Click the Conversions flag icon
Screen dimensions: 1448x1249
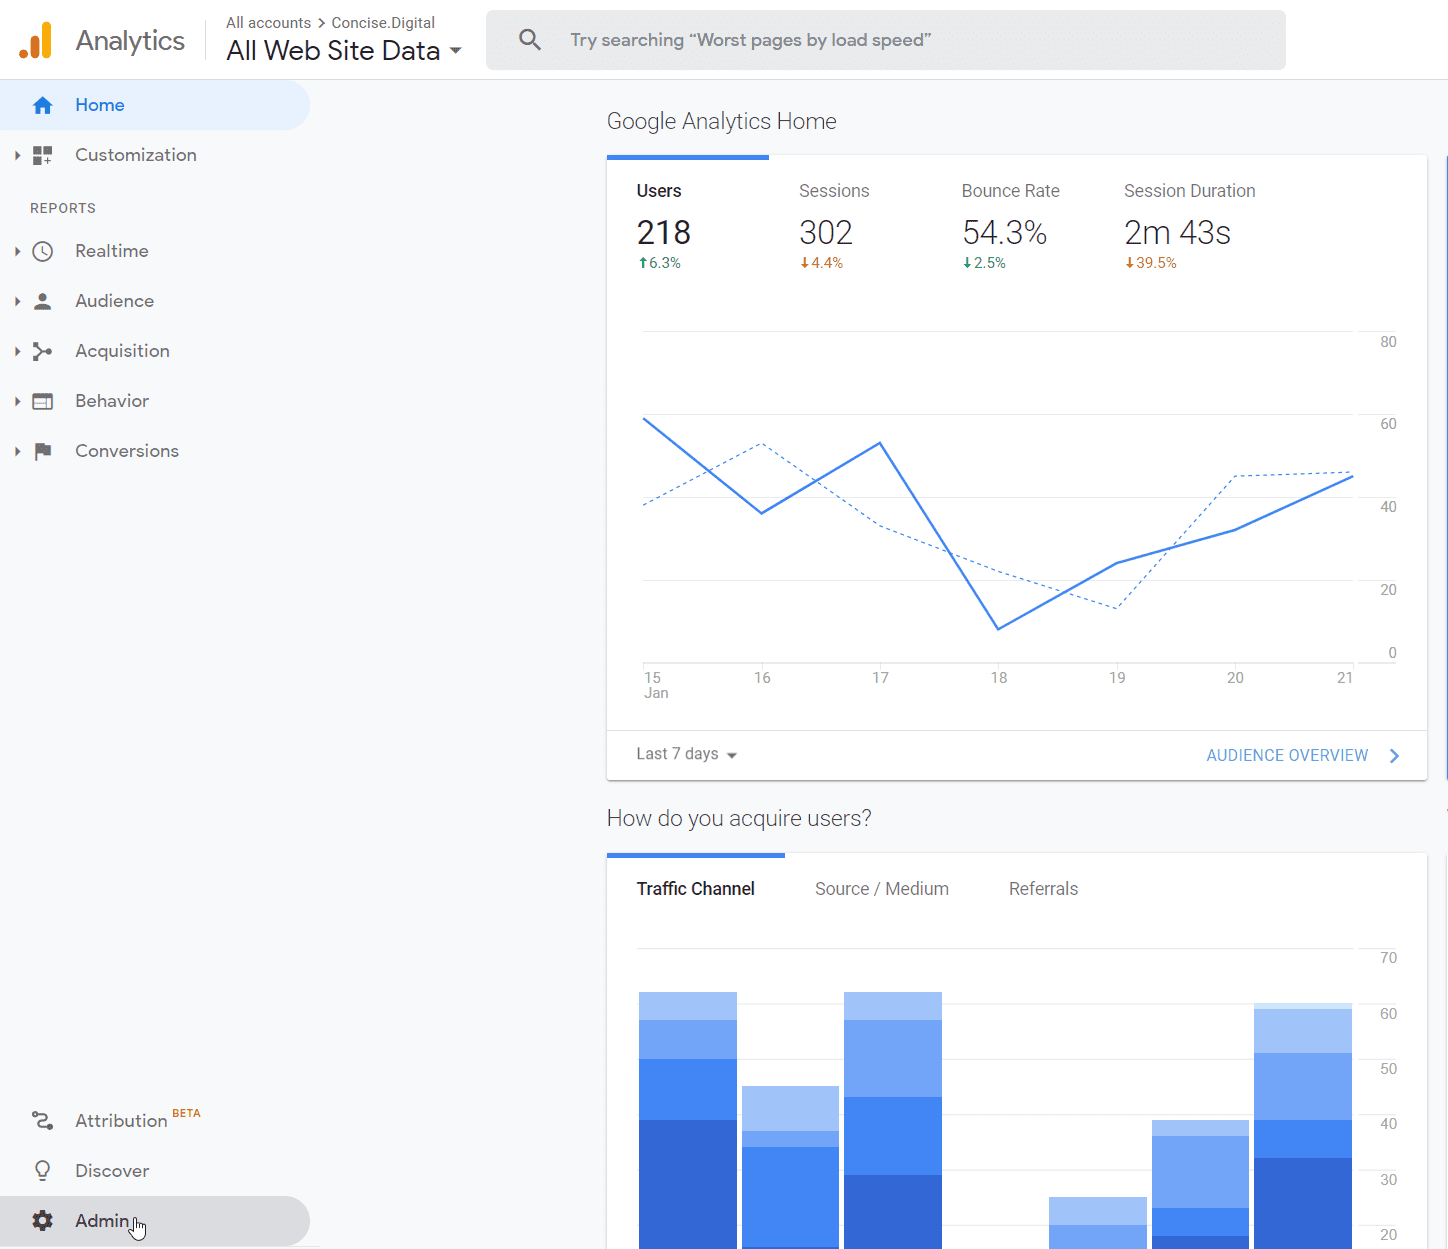click(42, 451)
